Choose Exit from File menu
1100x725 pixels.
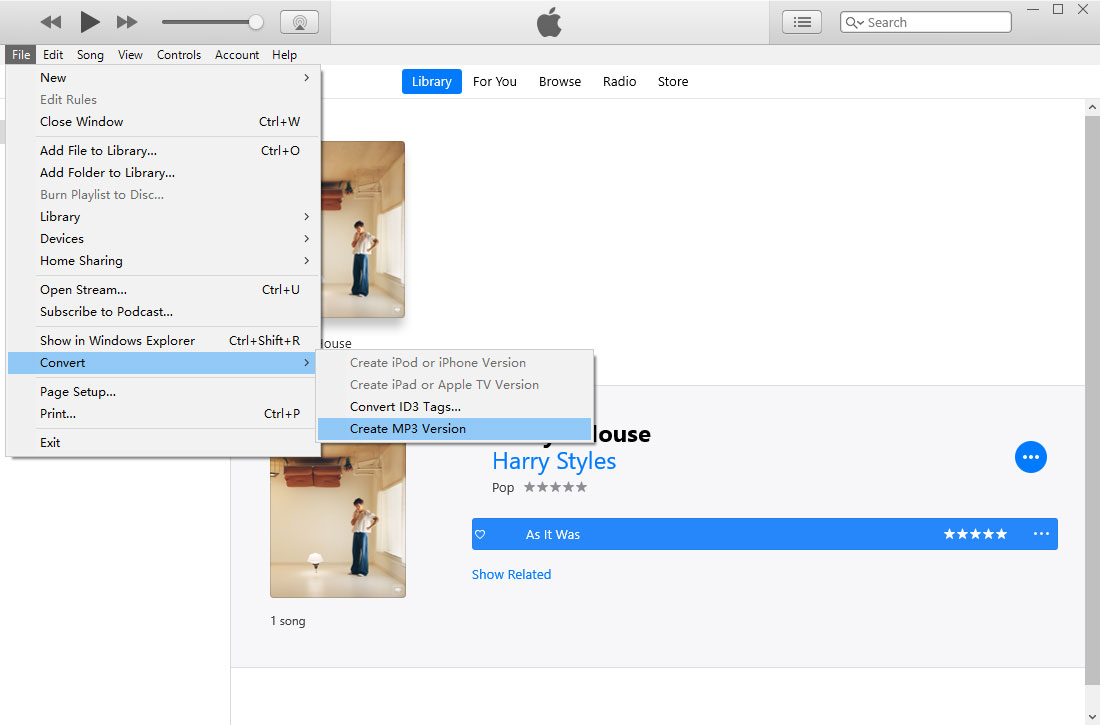pos(163,443)
